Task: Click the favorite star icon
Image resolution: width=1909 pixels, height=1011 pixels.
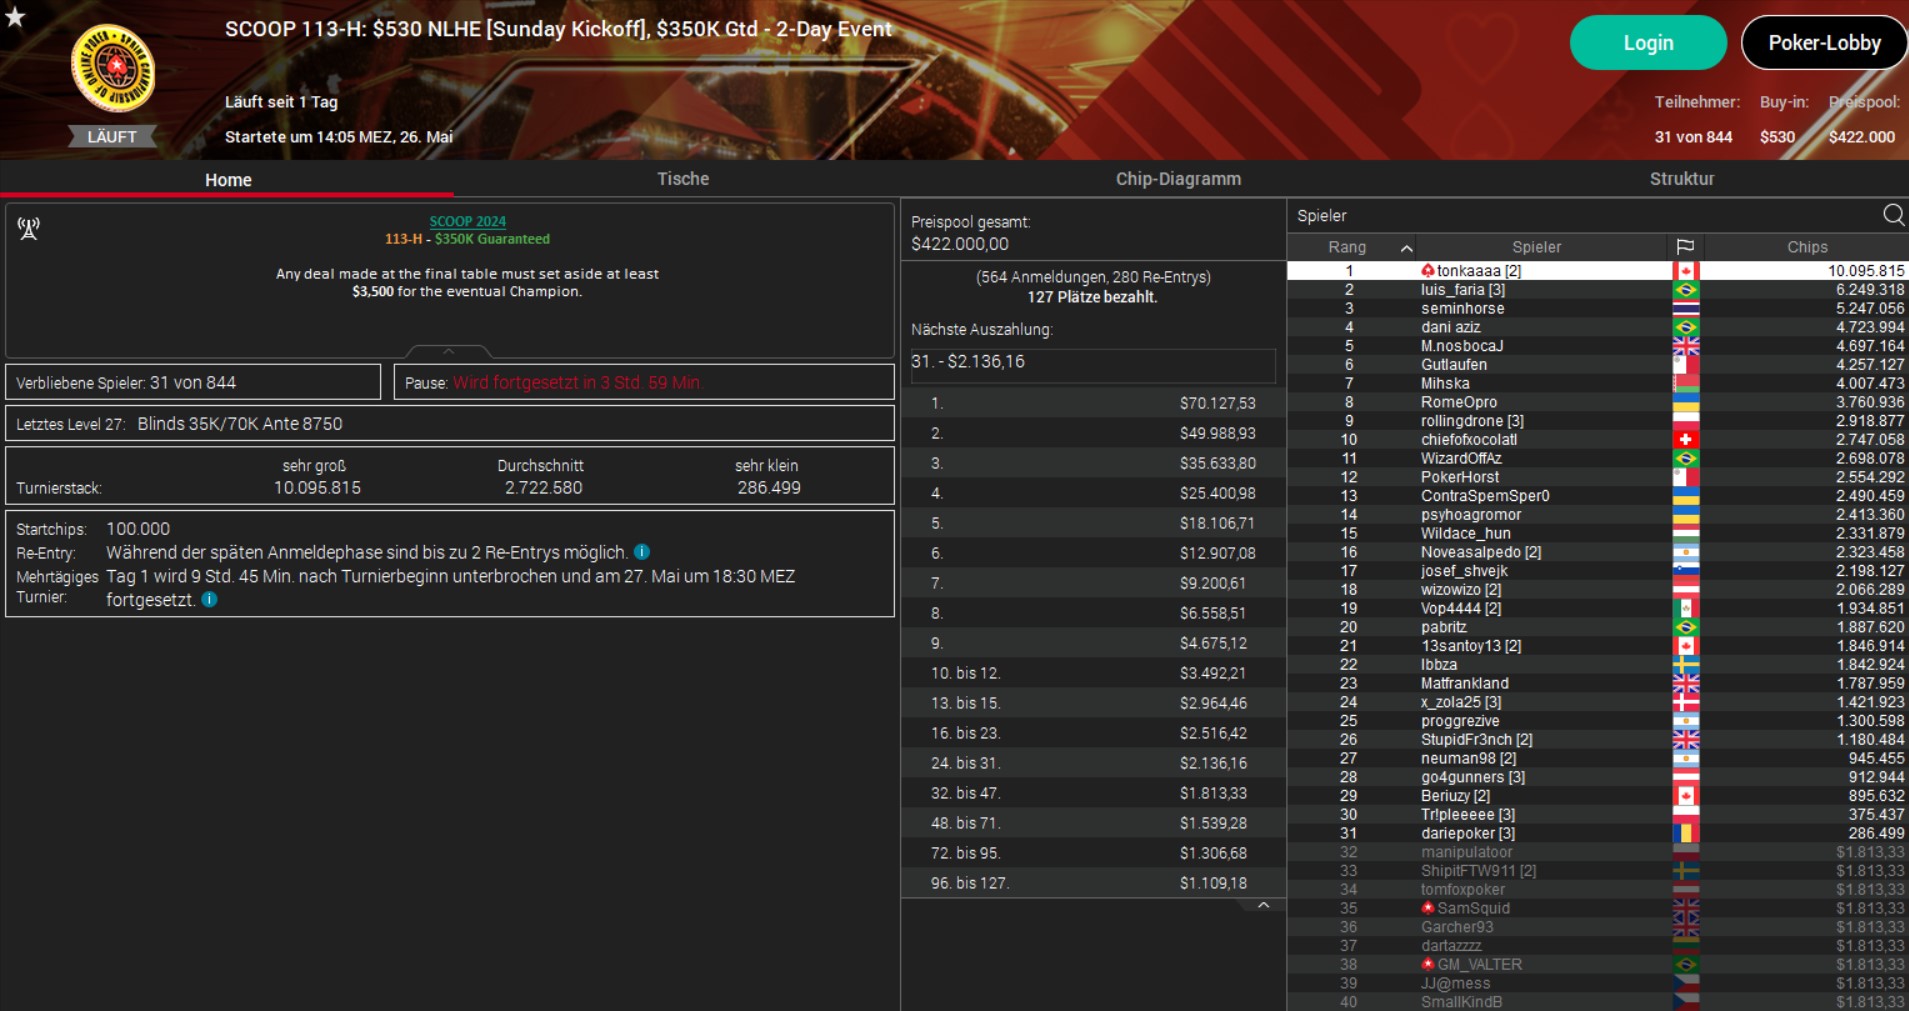Action: pos(14,16)
